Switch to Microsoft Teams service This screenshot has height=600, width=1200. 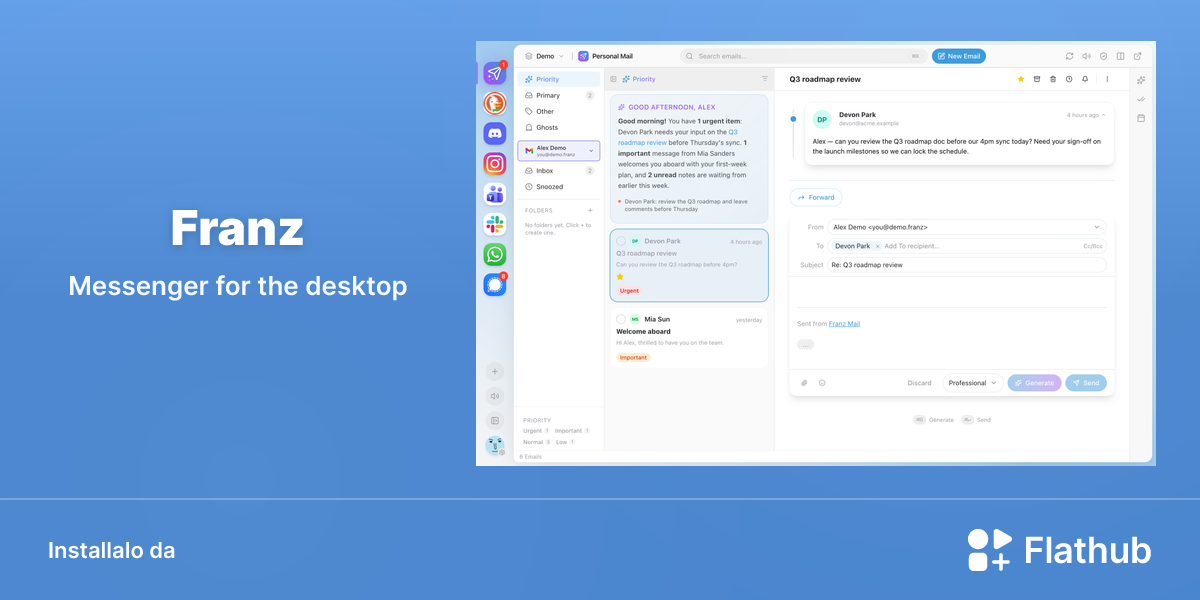[x=494, y=194]
